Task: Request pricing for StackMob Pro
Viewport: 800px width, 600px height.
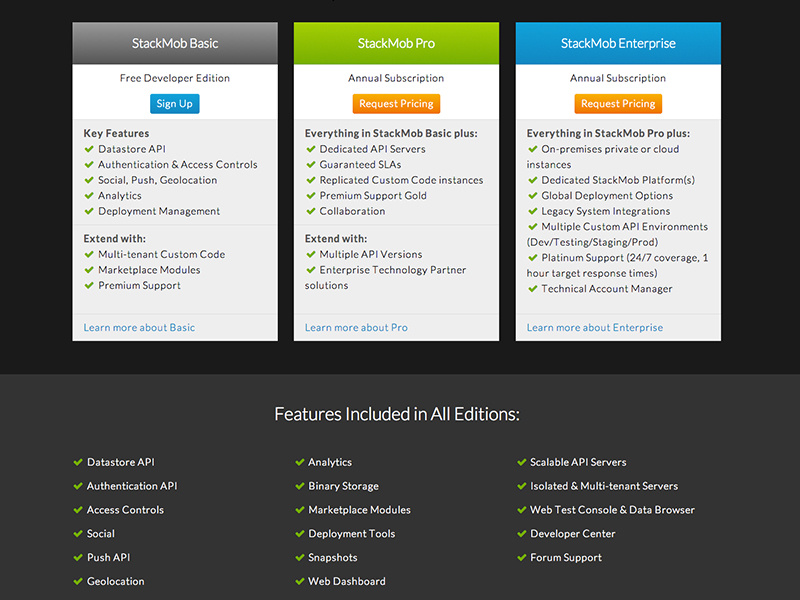Action: pyautogui.click(x=396, y=104)
